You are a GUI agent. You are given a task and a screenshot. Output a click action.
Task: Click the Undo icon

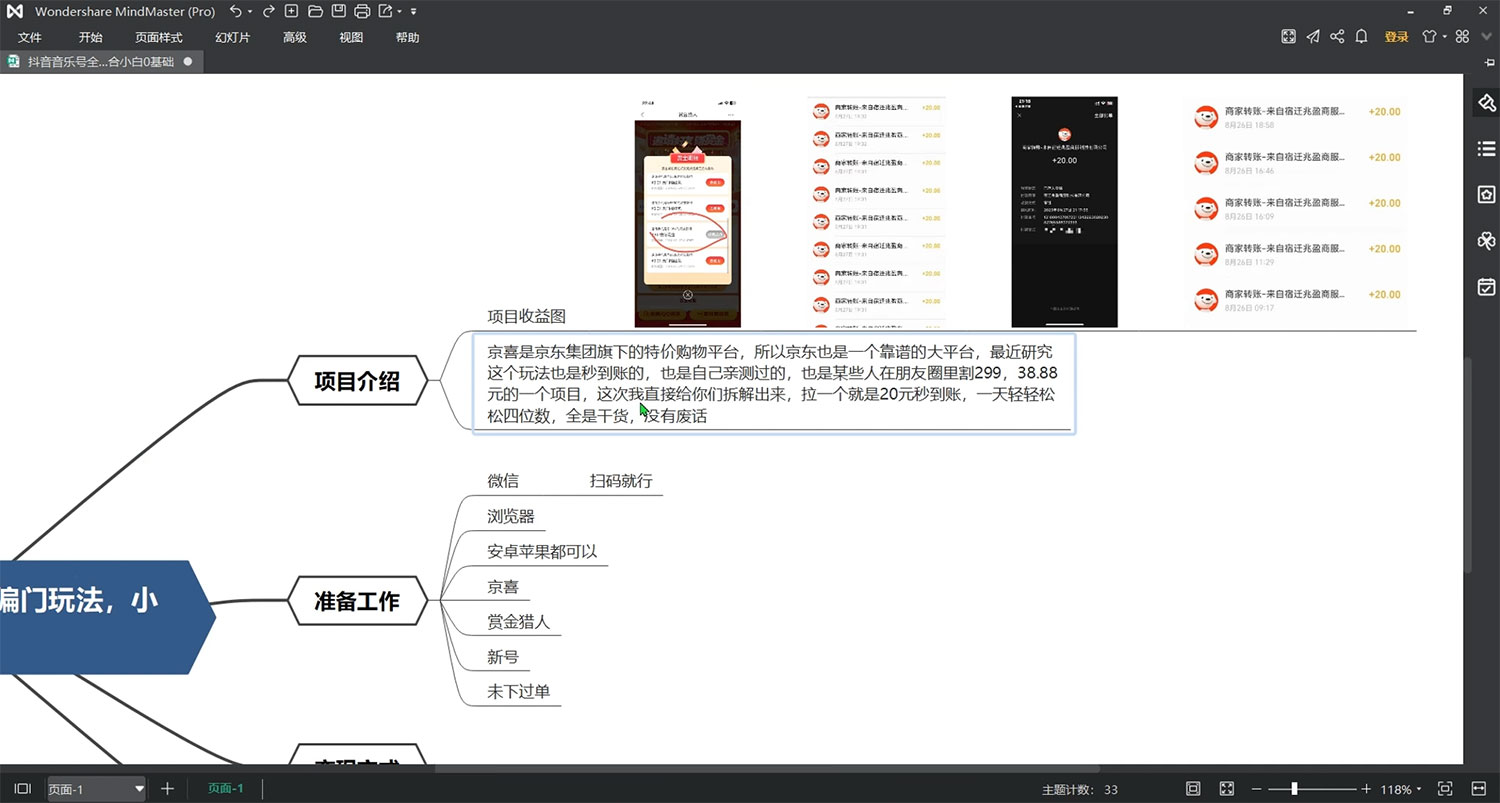coord(233,11)
